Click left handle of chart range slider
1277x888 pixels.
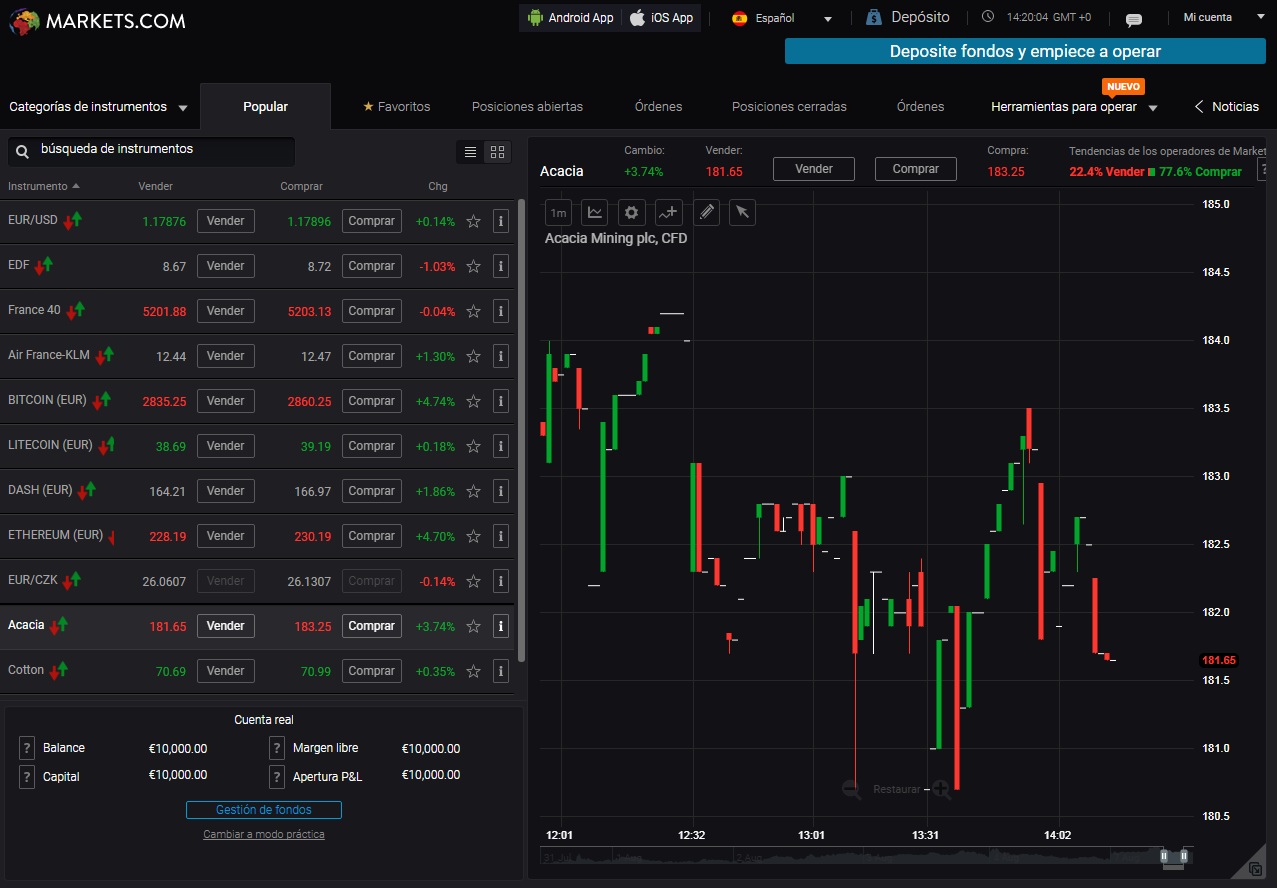tap(1164, 856)
